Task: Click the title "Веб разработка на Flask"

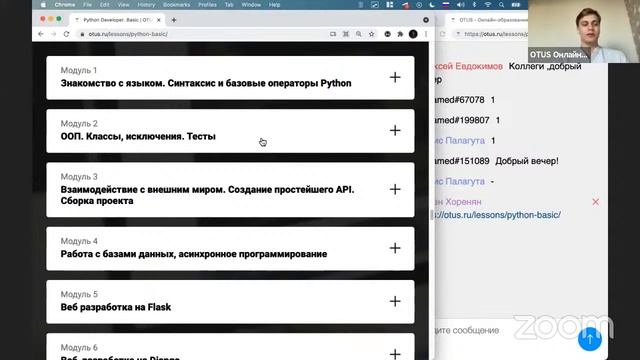Action: [x=116, y=307]
